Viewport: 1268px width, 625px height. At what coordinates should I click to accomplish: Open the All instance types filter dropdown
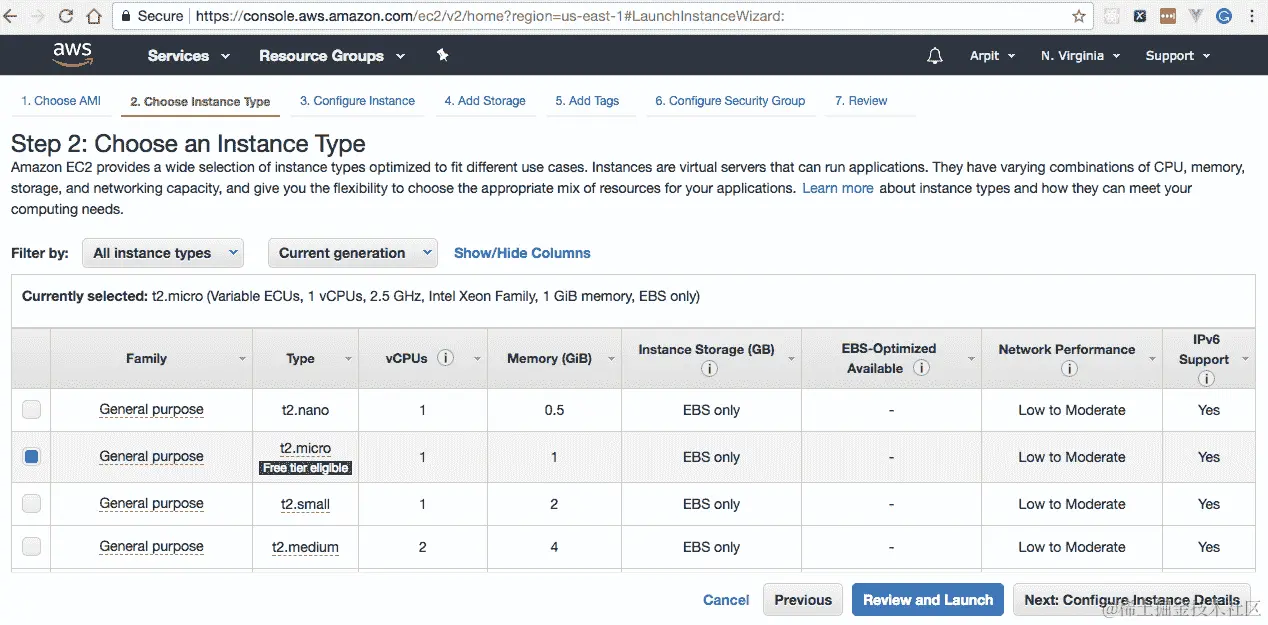163,253
